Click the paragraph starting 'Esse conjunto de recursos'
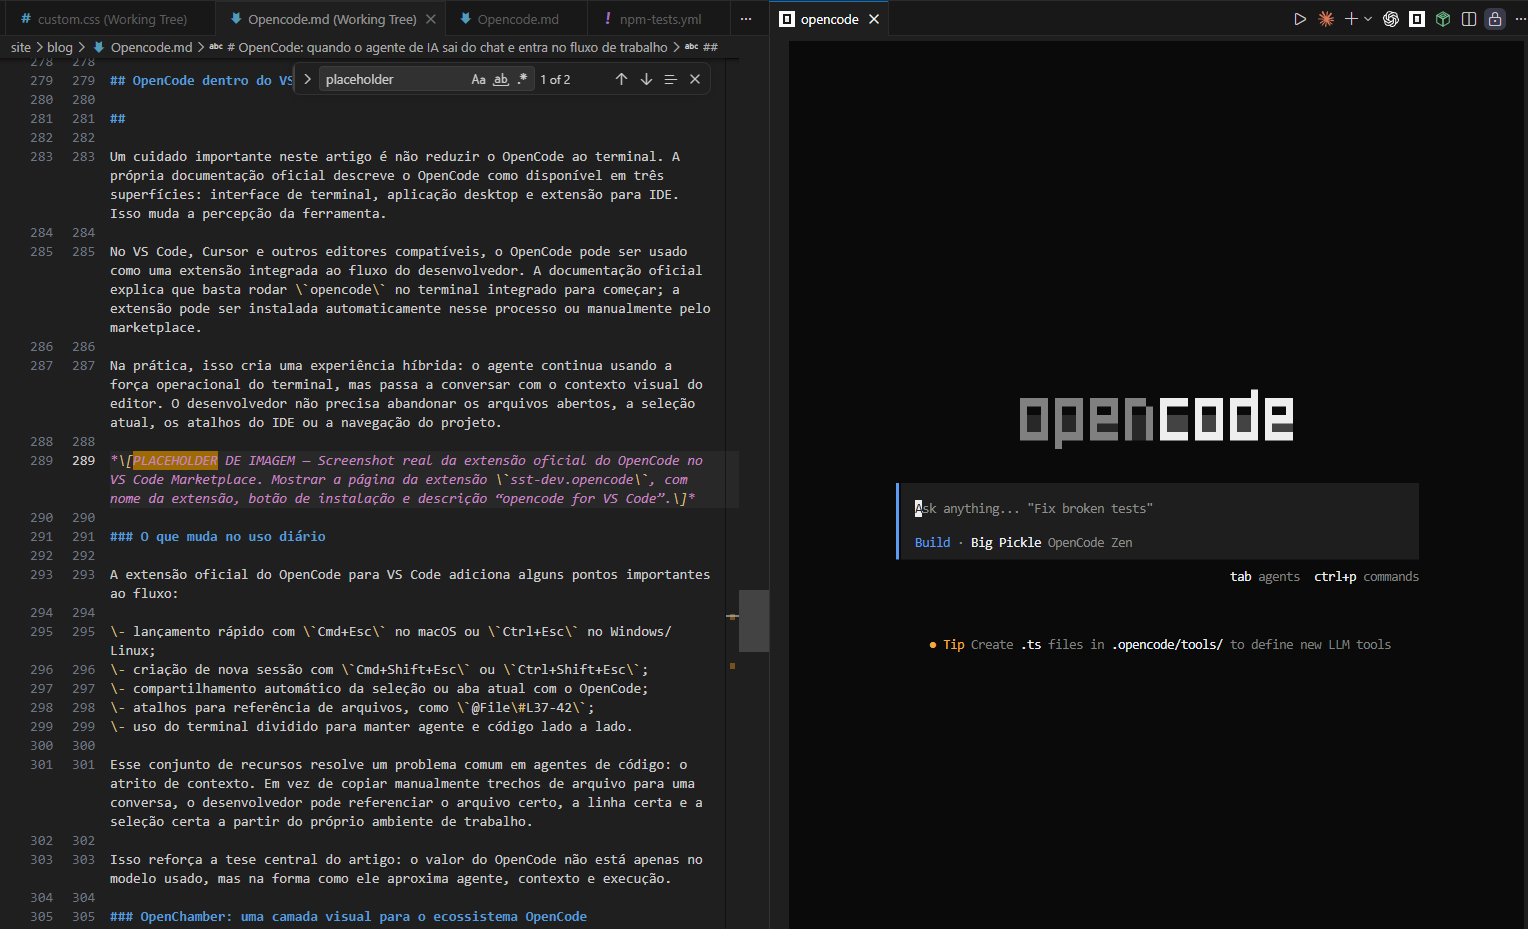The width and height of the screenshot is (1528, 929). (x=406, y=793)
